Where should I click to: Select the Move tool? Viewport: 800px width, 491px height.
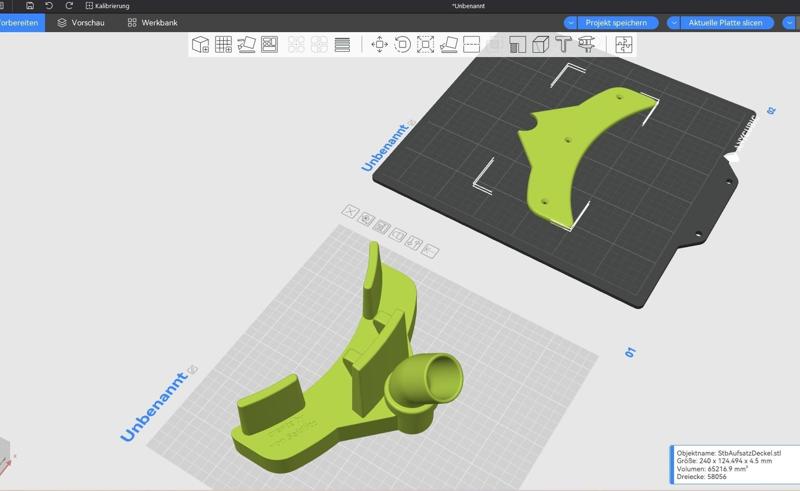click(379, 45)
